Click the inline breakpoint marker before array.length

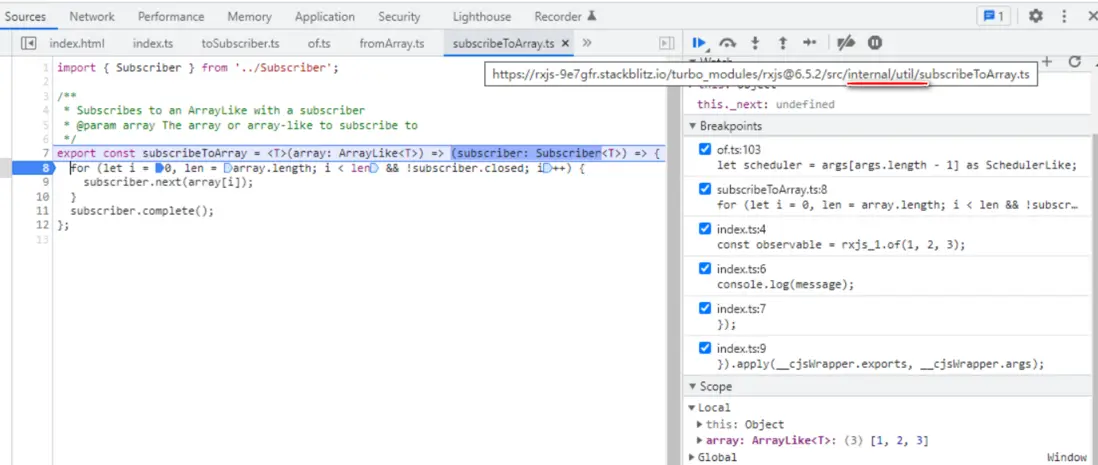[228, 168]
